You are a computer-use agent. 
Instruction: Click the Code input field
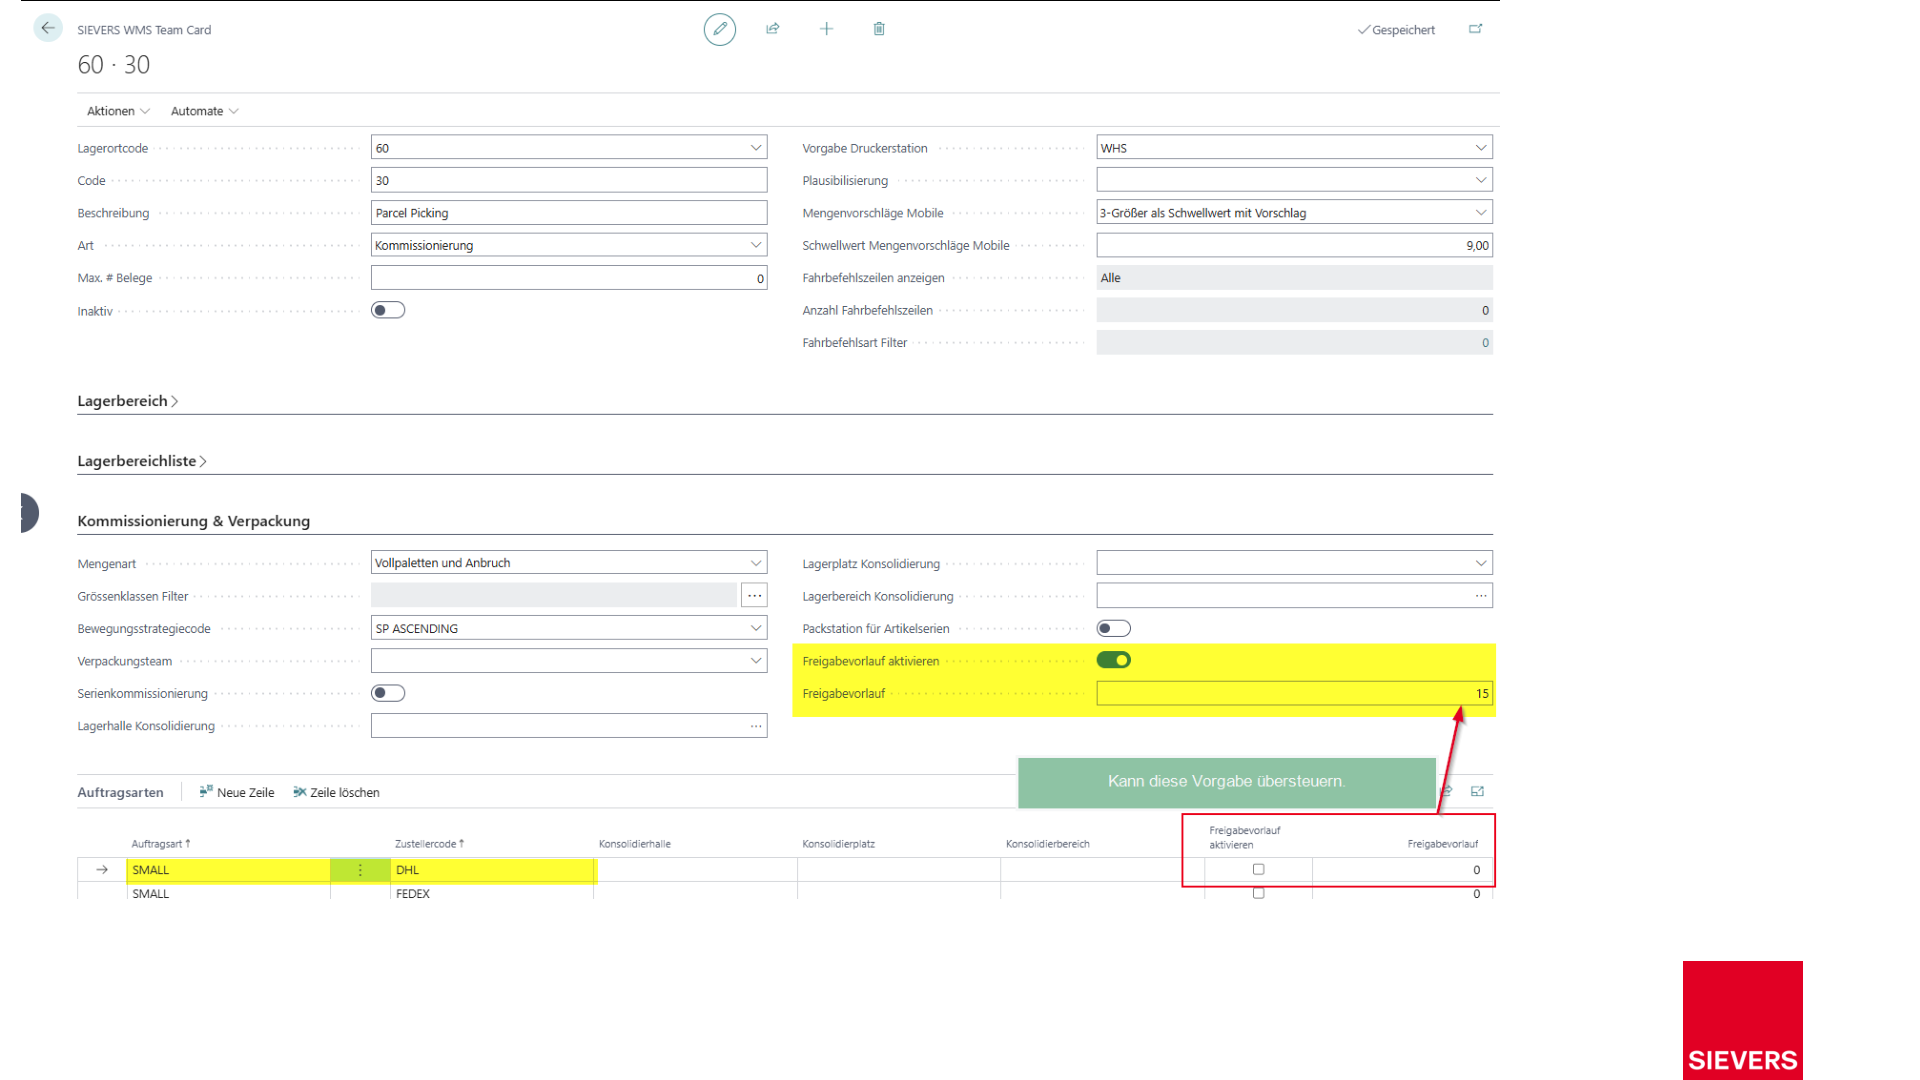pyautogui.click(x=569, y=180)
